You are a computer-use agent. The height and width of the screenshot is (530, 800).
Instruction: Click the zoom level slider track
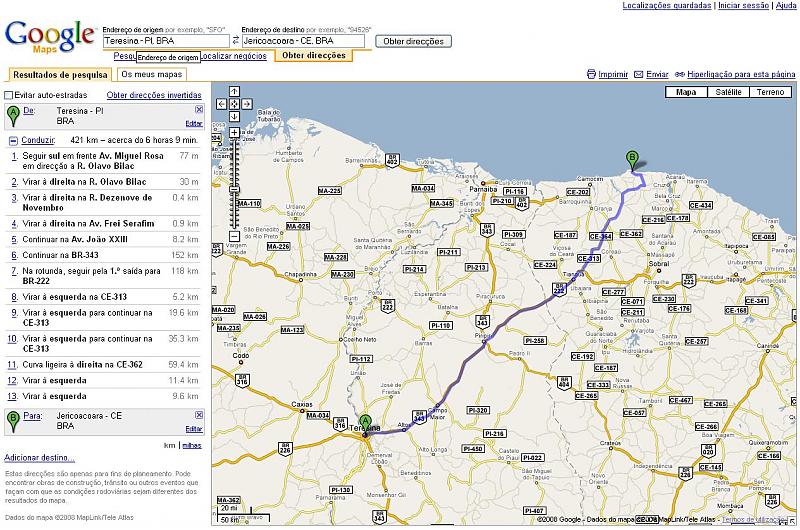(x=234, y=184)
